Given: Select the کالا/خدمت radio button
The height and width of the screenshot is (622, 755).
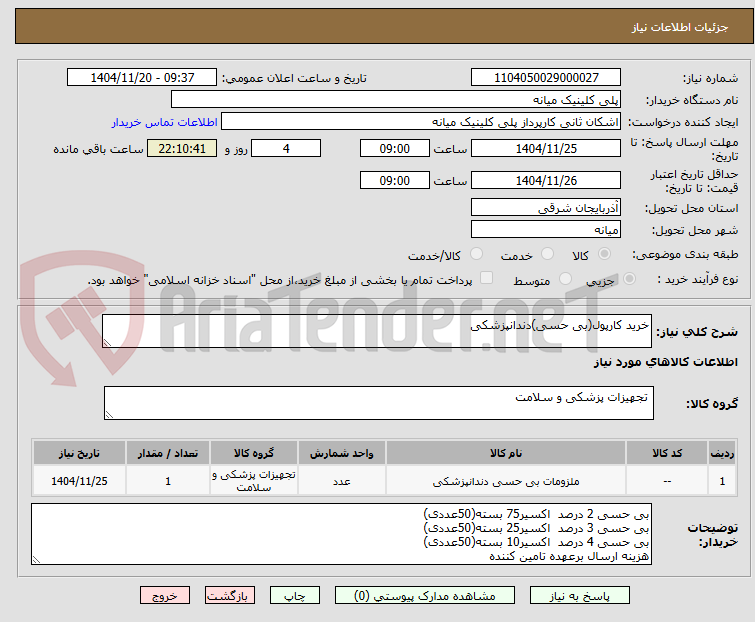Looking at the screenshot, I should (476, 254).
